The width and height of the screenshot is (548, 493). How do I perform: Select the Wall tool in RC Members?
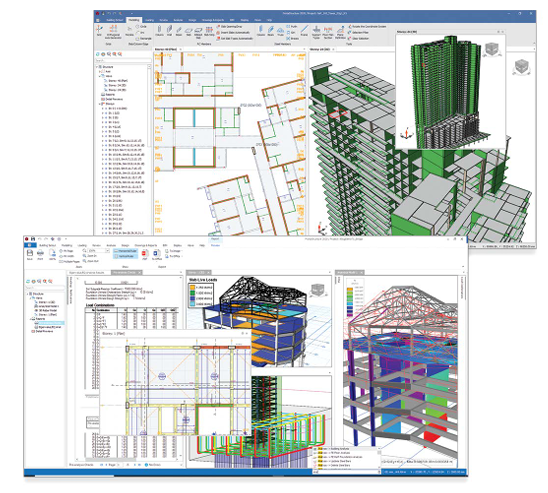tap(170, 31)
